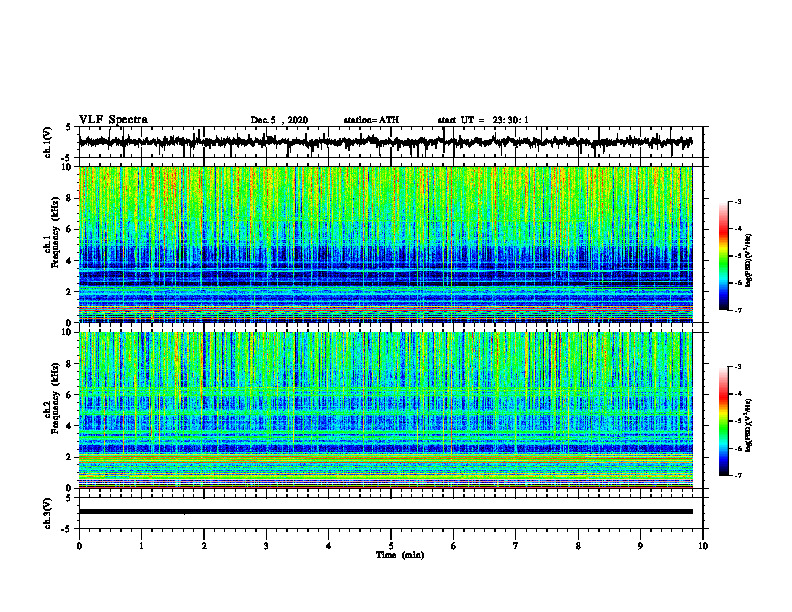Click the "-3" label on ch.1 color bar
Viewport: 792px width, 612px height.
tap(738, 201)
